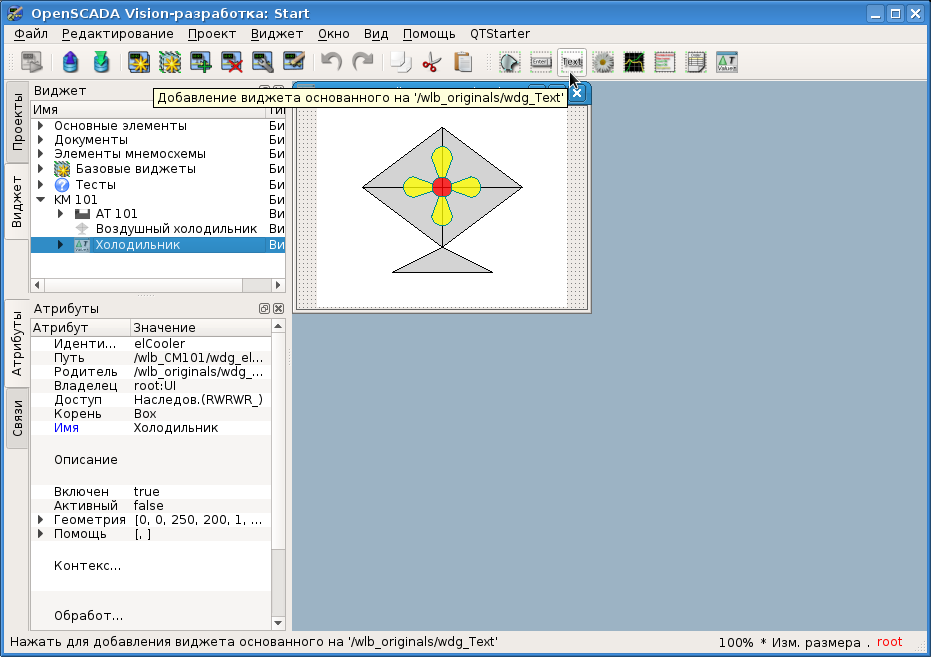Click the paste clipboard icon

(x=463, y=62)
